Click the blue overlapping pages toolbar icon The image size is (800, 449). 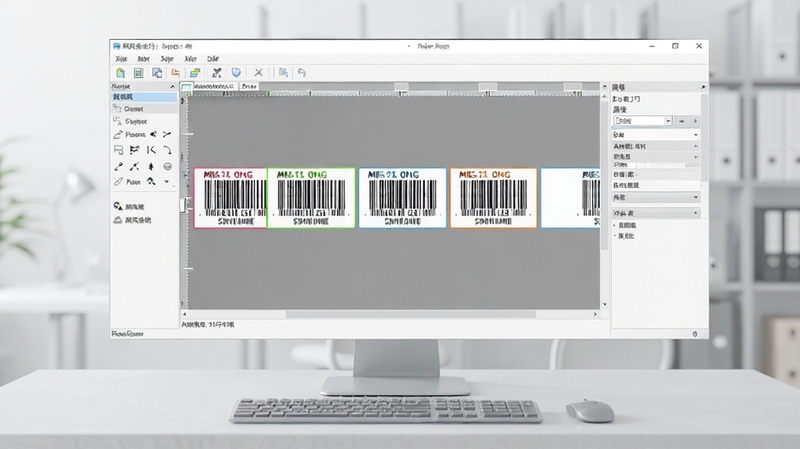157,73
